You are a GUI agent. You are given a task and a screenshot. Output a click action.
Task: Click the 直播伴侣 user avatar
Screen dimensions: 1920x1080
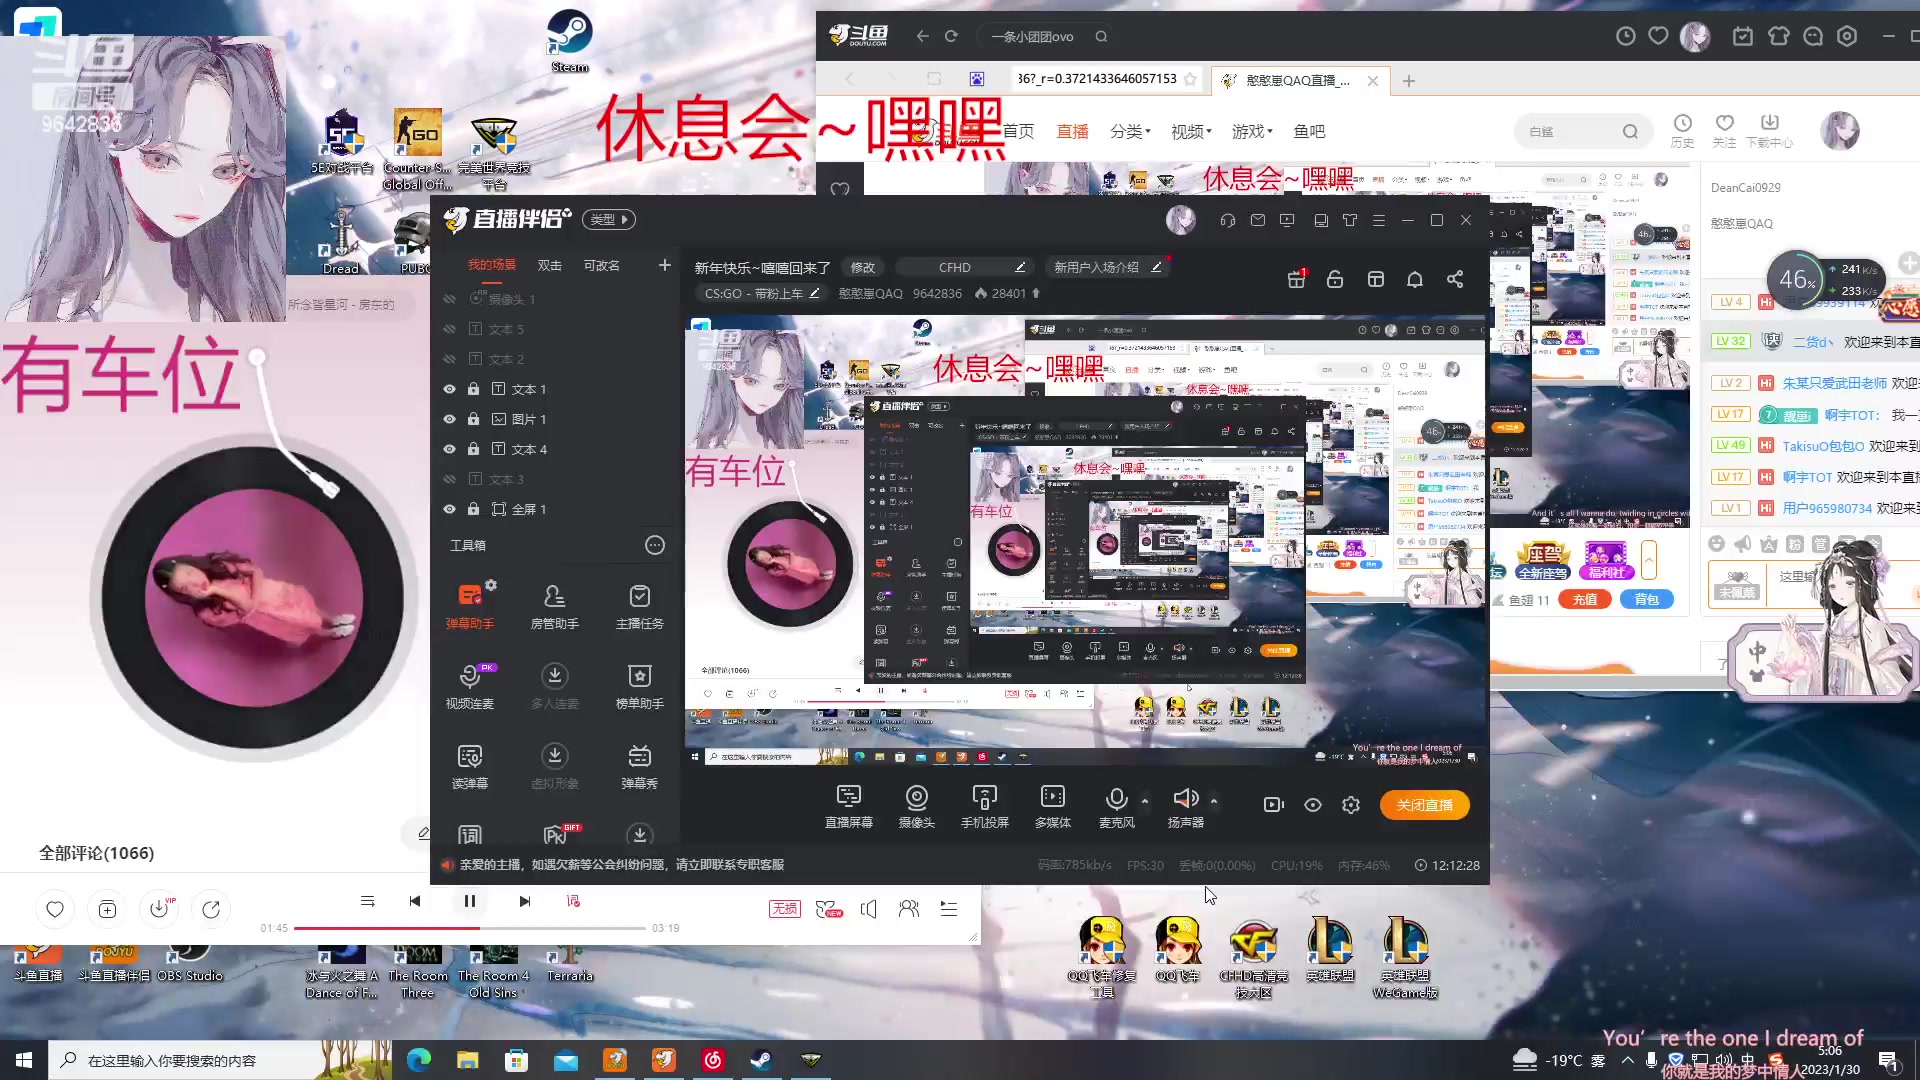tap(1181, 220)
